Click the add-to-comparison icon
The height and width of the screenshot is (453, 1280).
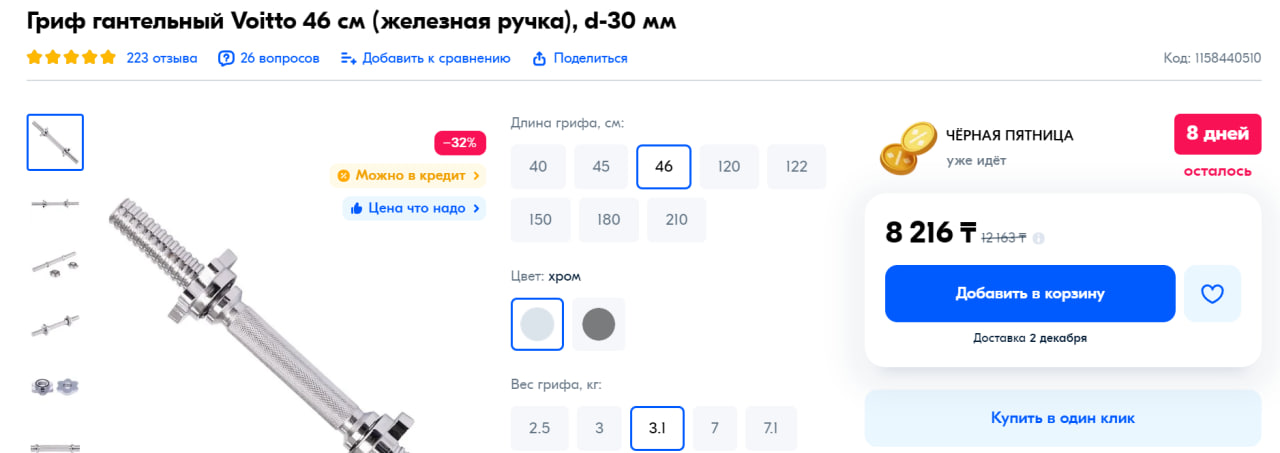(x=349, y=59)
